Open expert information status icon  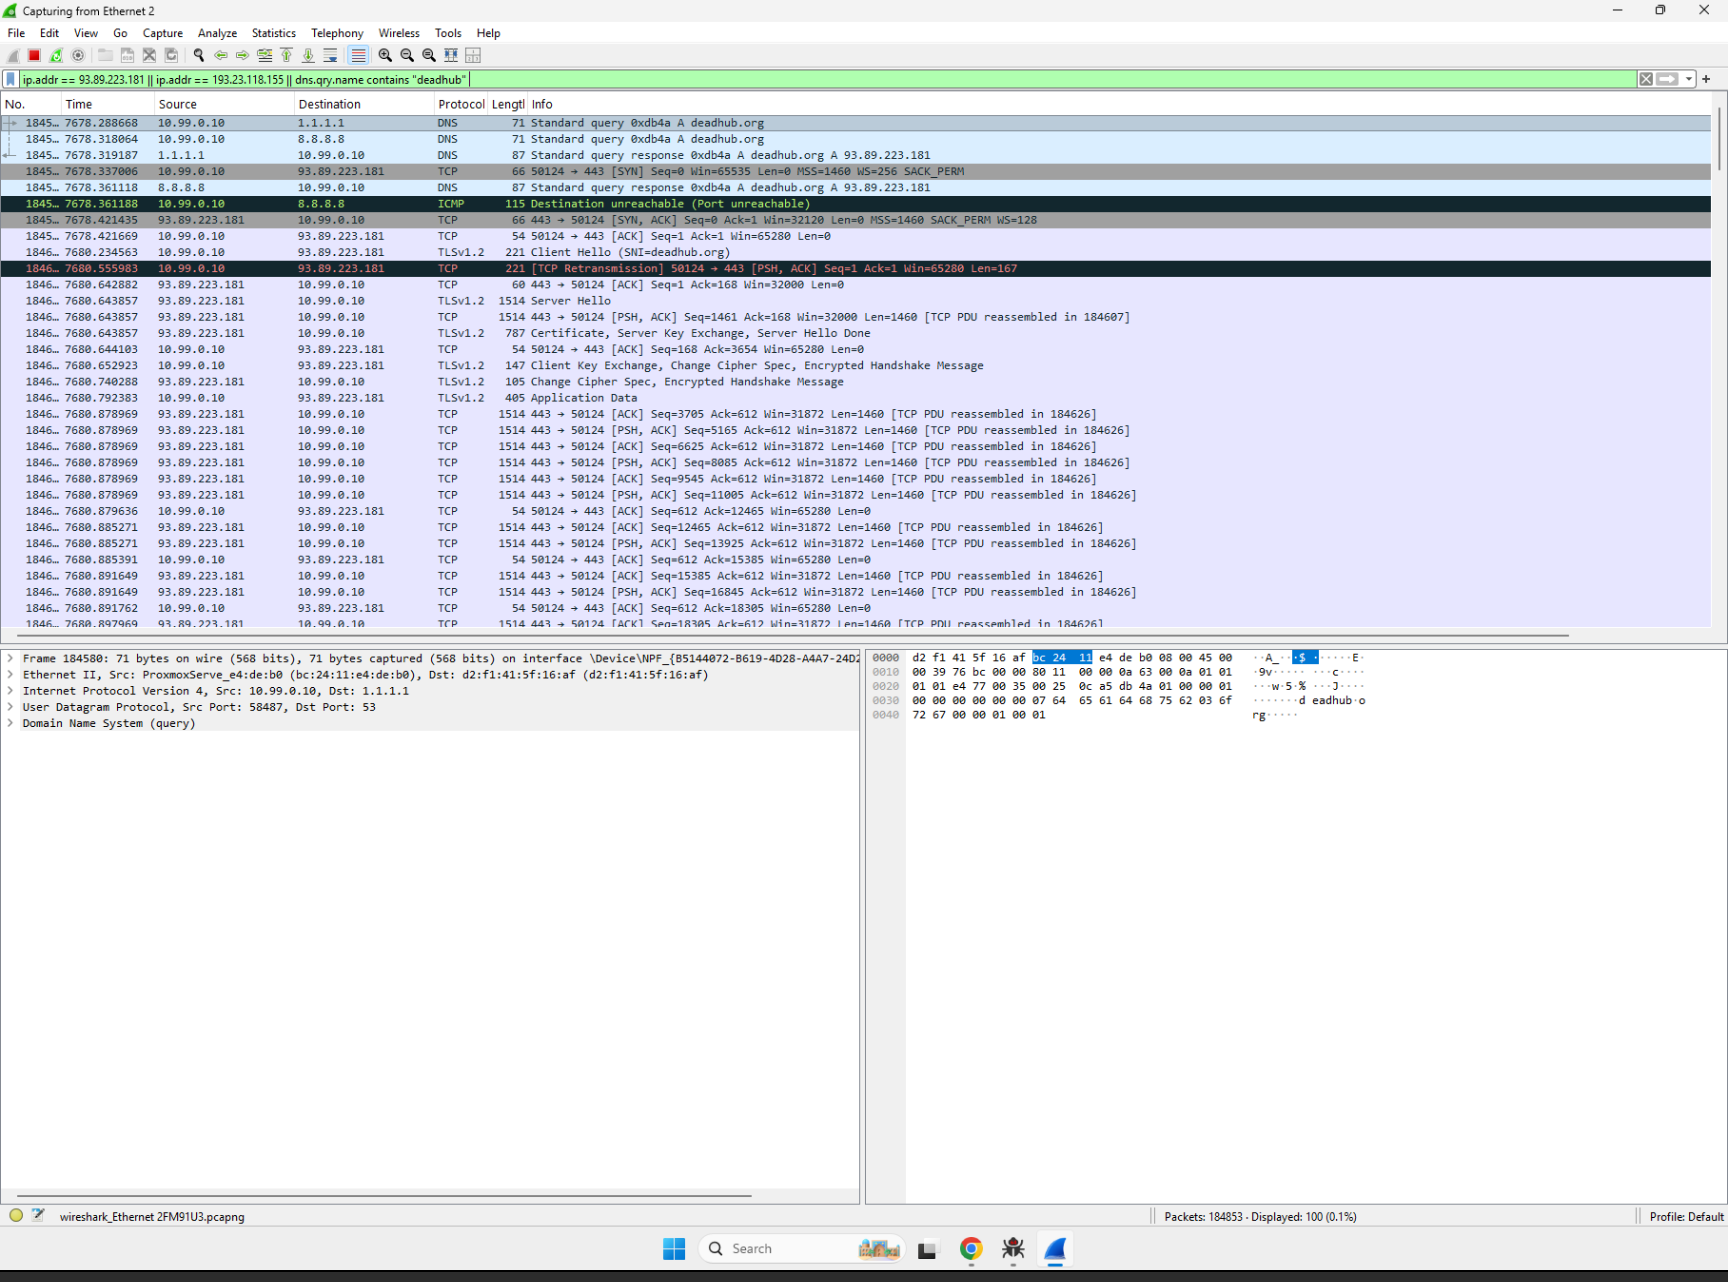point(16,1216)
